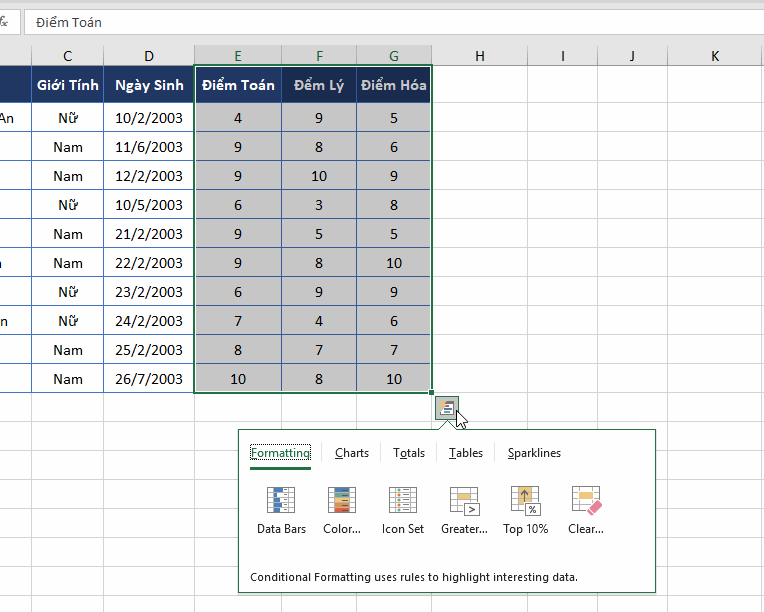Select column I header
764x612 pixels.
[562, 56]
